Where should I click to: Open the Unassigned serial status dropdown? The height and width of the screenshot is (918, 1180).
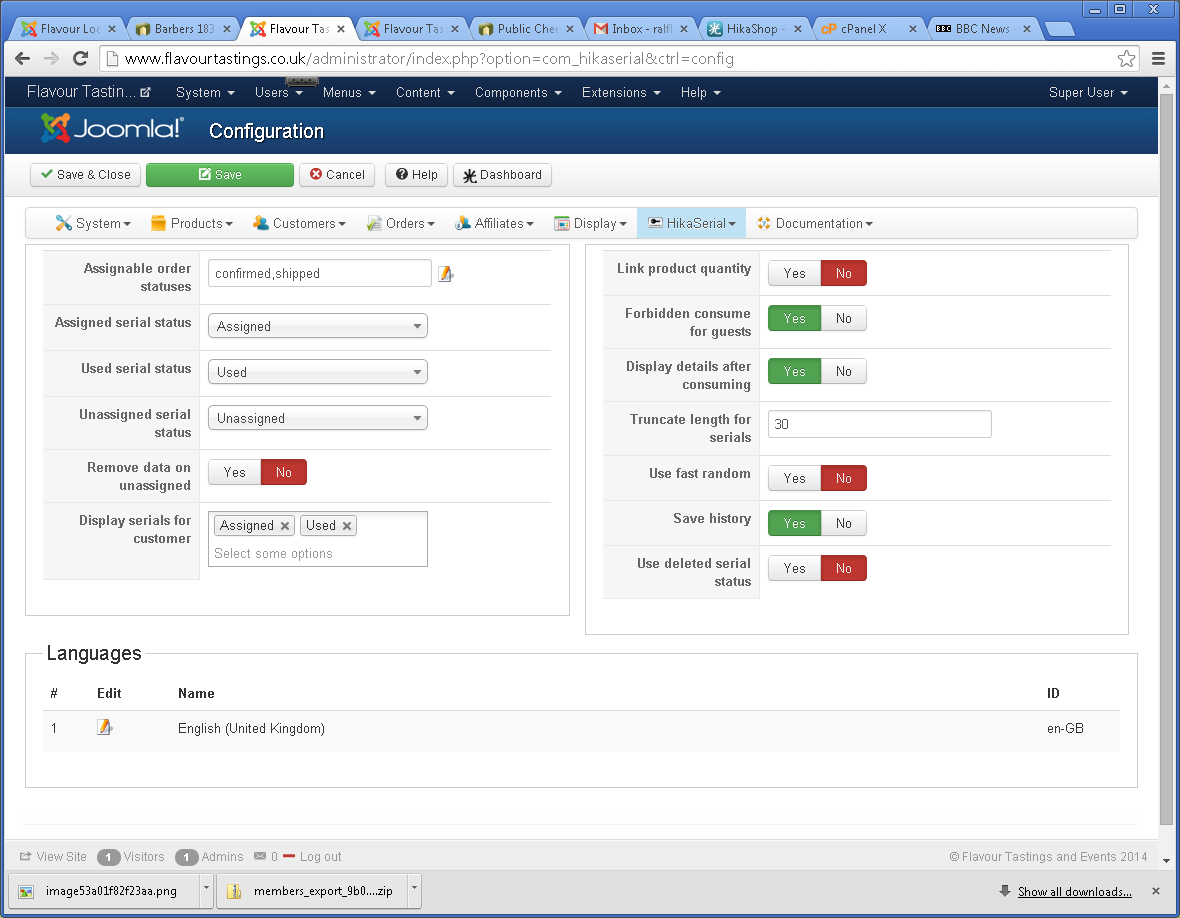pyautogui.click(x=318, y=418)
